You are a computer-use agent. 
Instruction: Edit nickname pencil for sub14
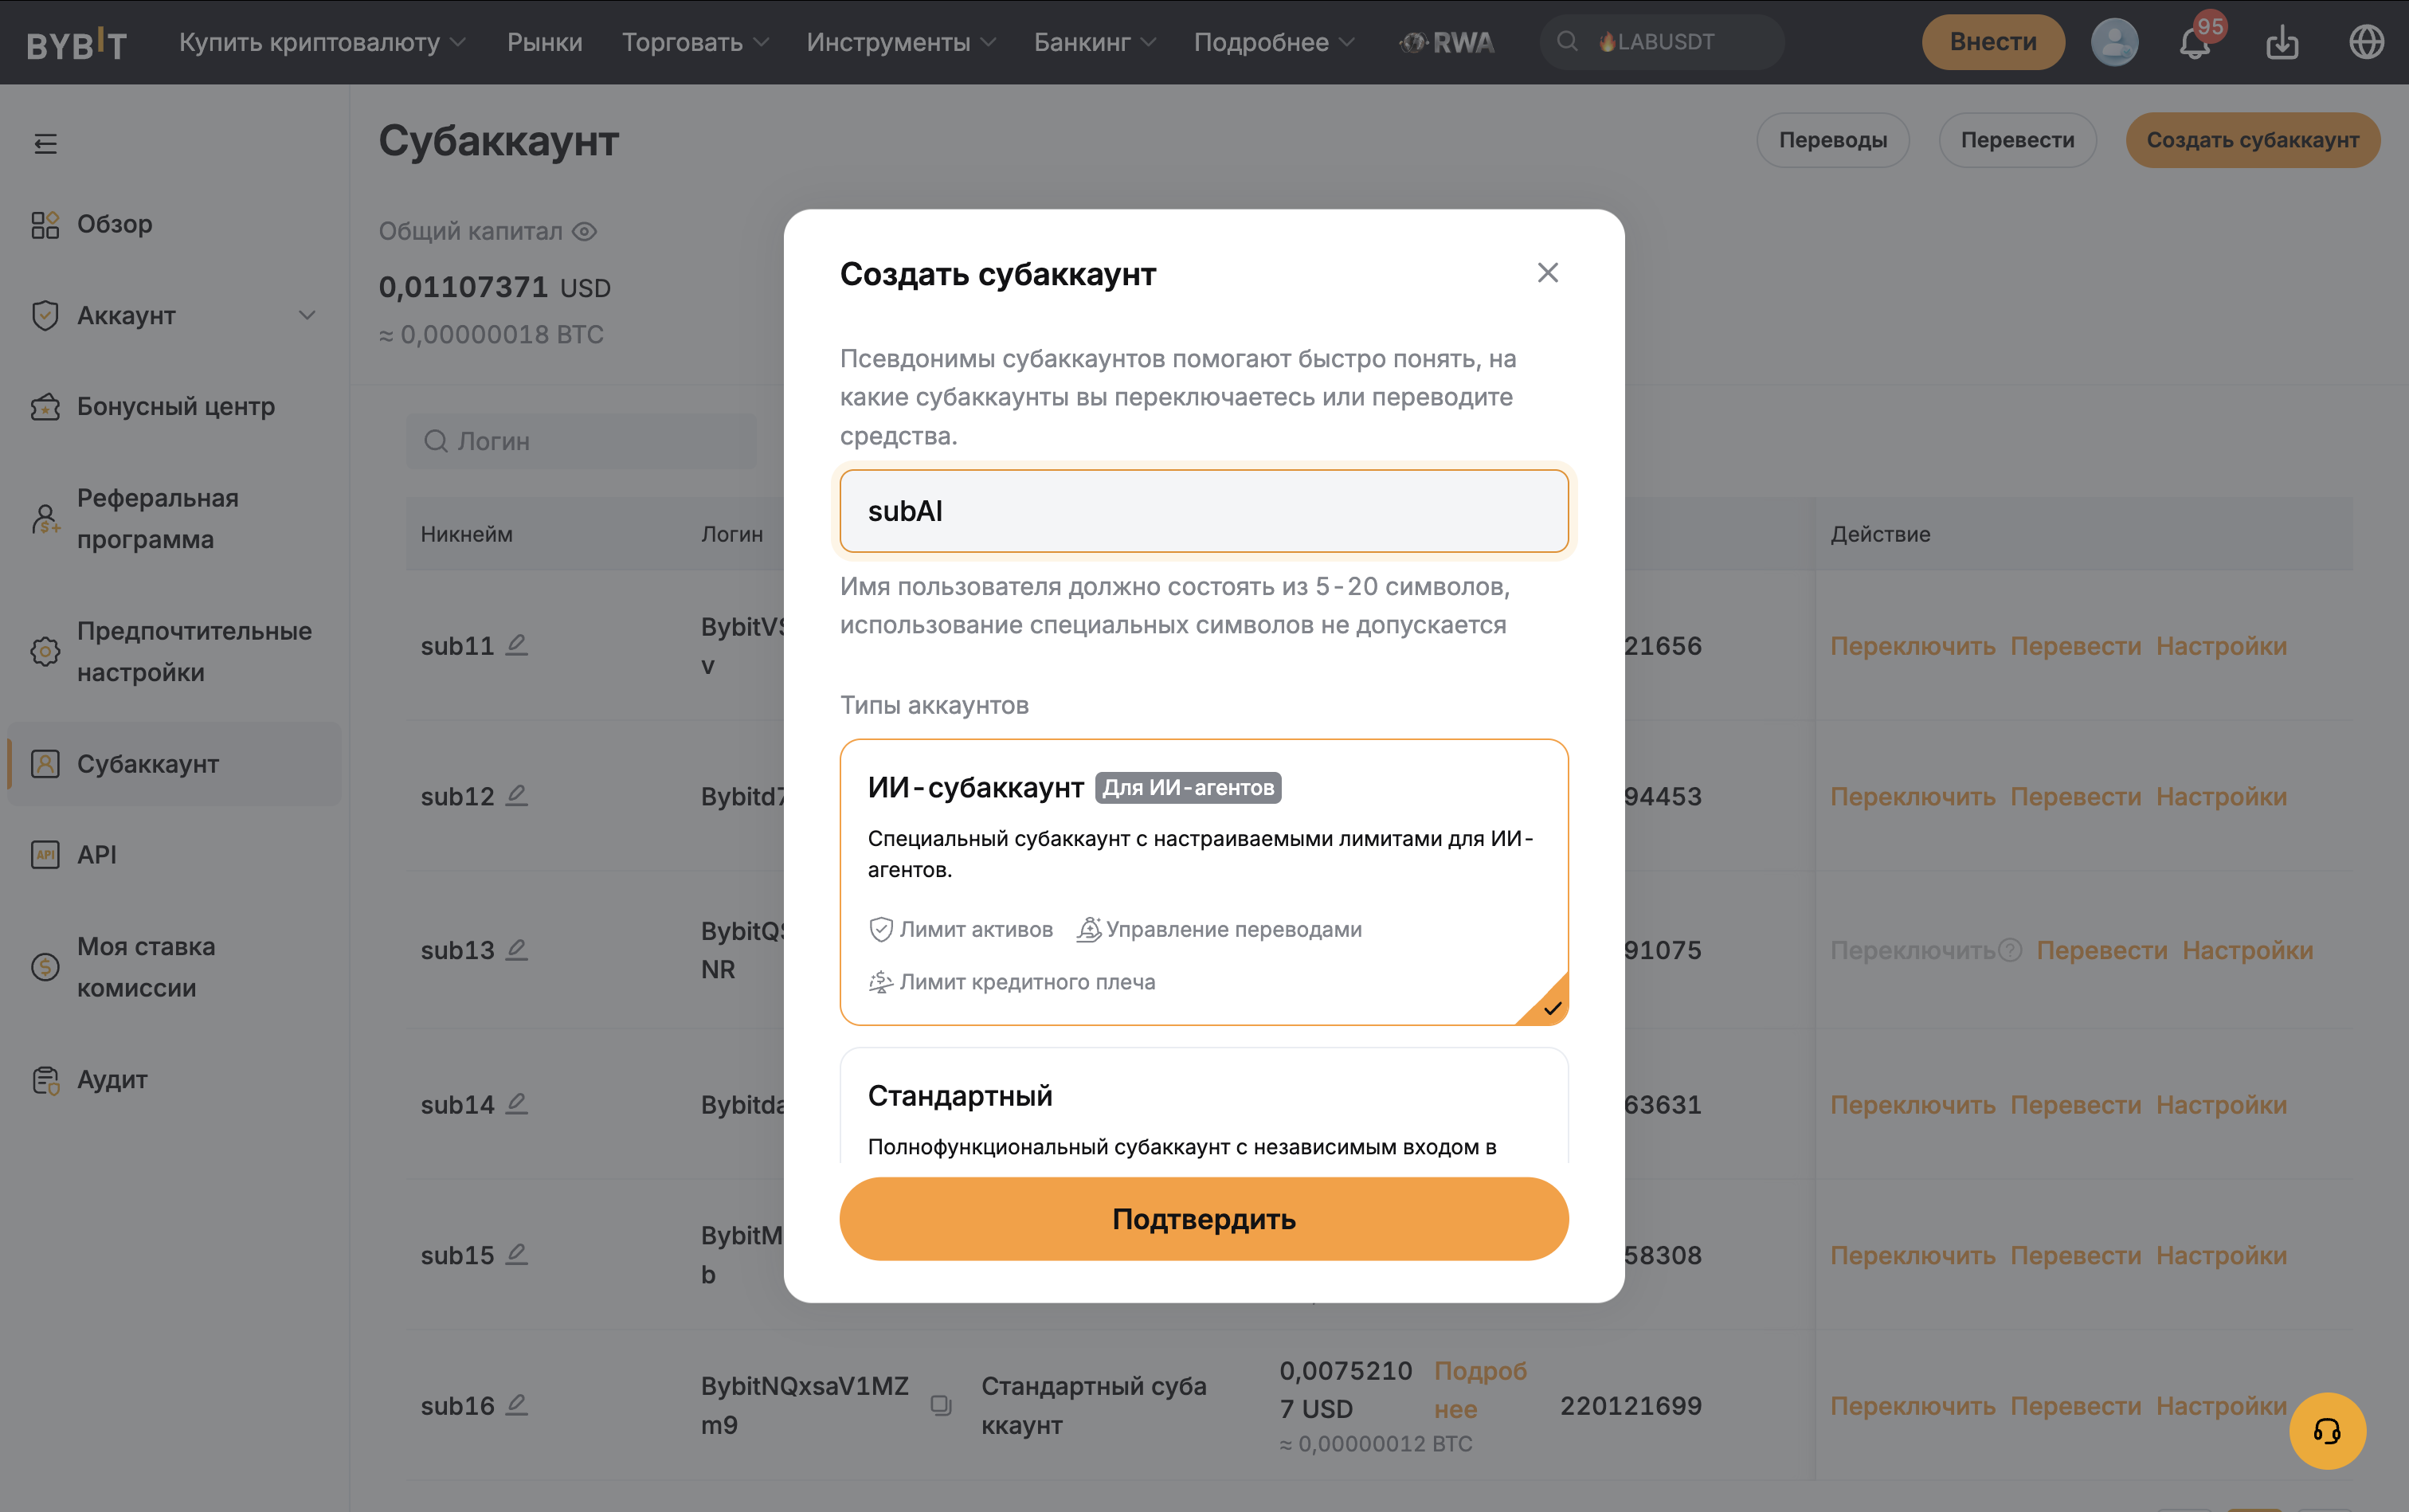coord(517,1104)
